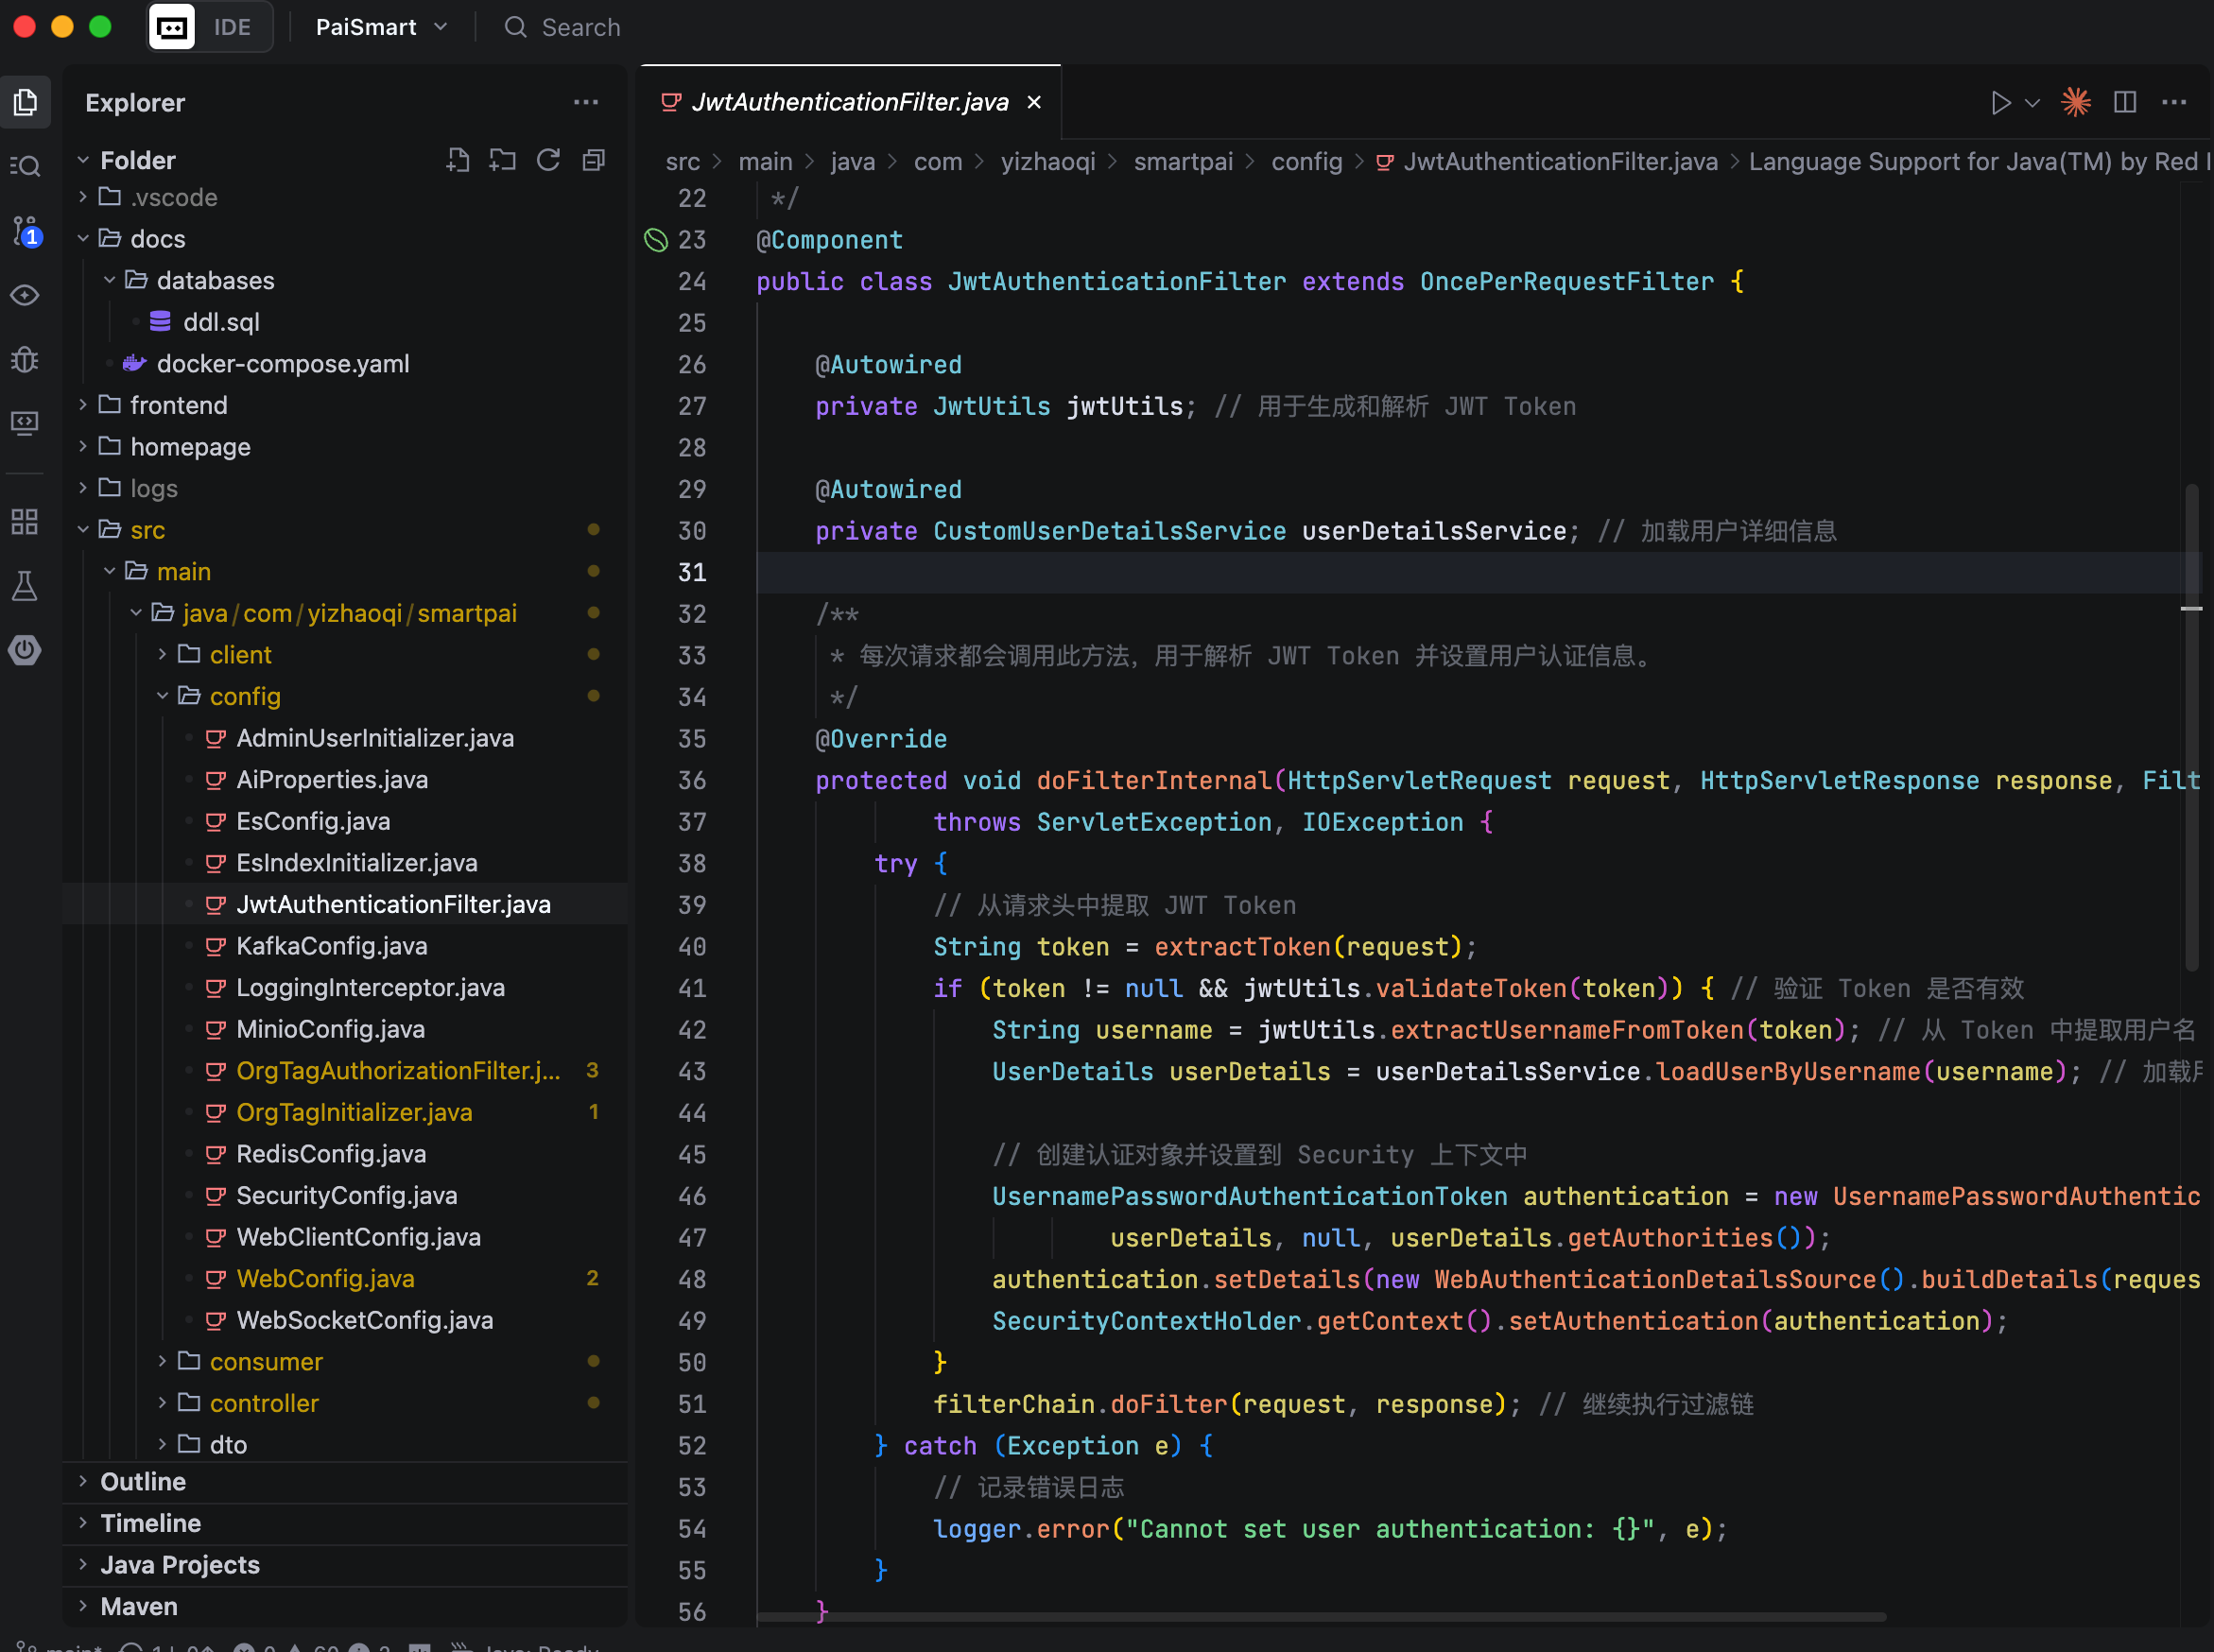
Task: Toggle the split editor layout button
Action: tap(2125, 102)
